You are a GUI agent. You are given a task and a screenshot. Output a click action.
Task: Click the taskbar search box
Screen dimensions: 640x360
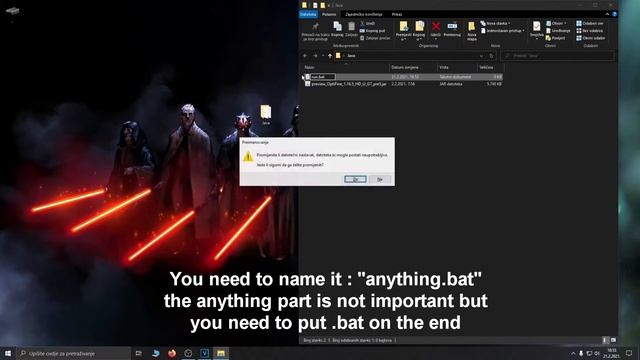click(74, 353)
